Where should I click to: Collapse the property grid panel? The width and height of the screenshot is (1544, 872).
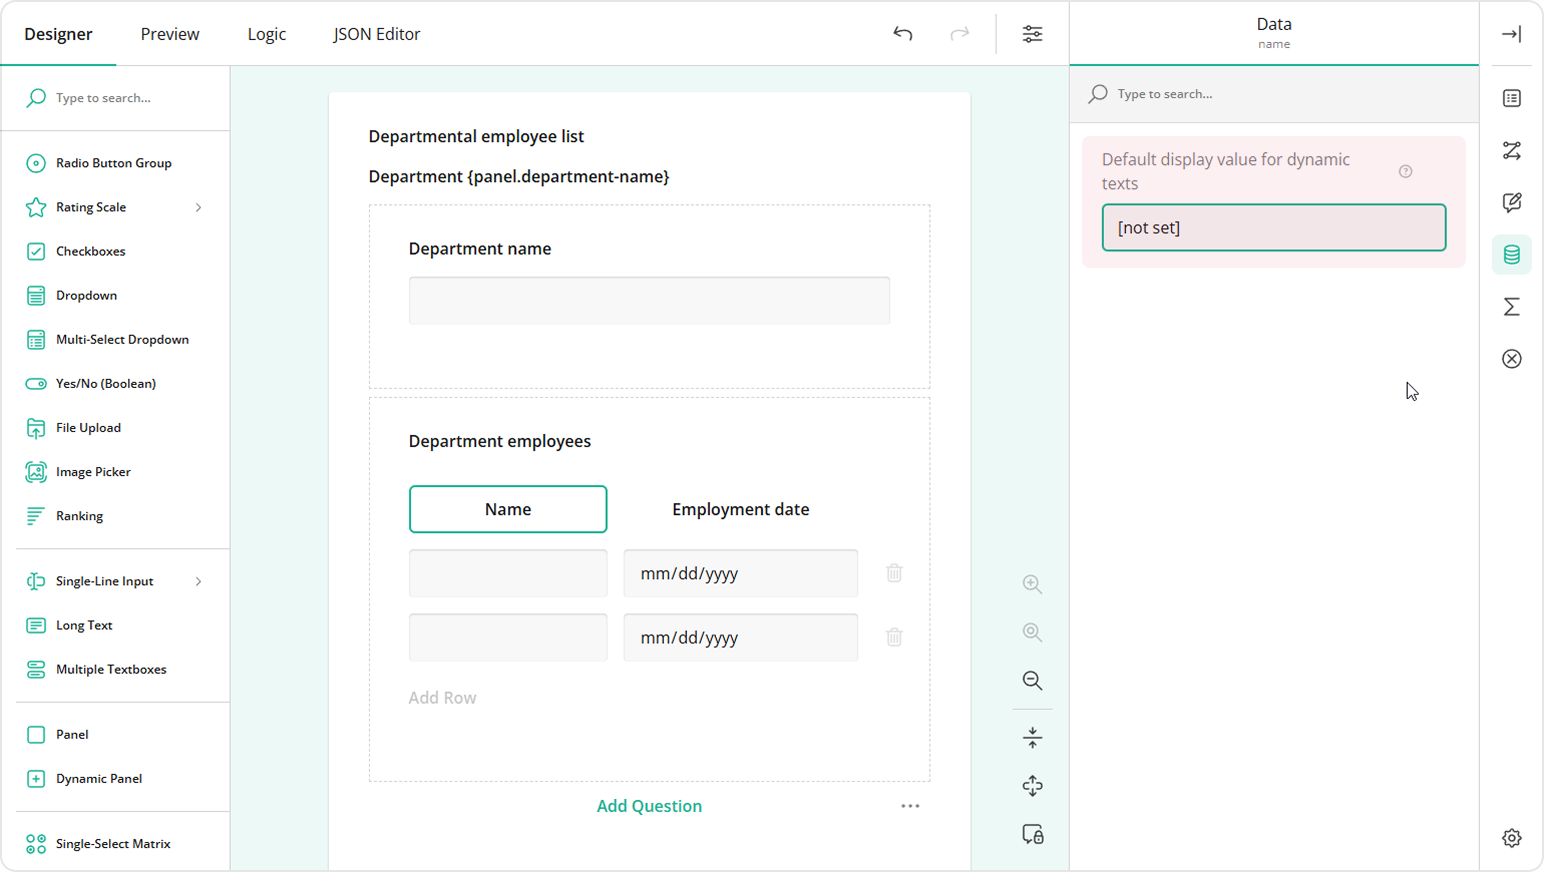tap(1511, 33)
